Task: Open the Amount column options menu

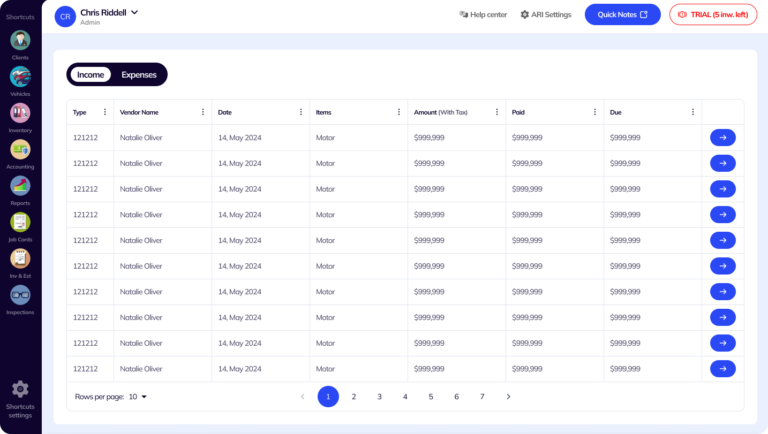Action: (497, 112)
